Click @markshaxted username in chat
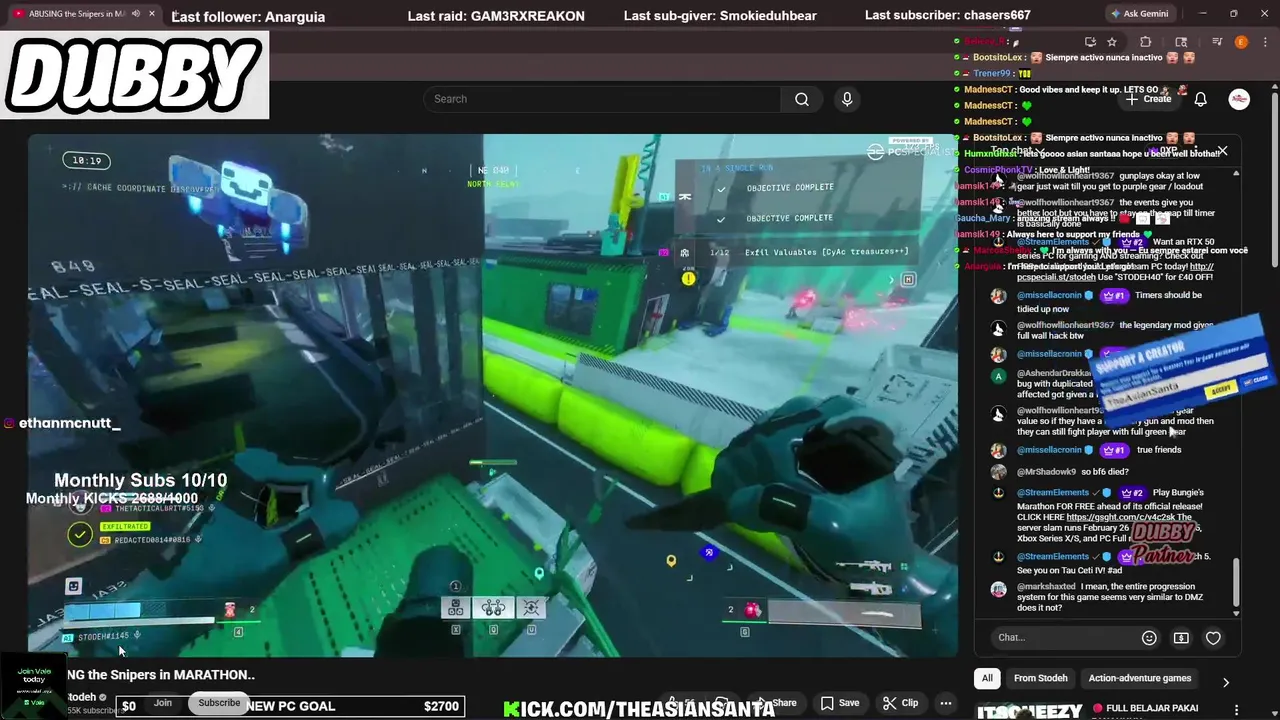 [x=1047, y=587]
